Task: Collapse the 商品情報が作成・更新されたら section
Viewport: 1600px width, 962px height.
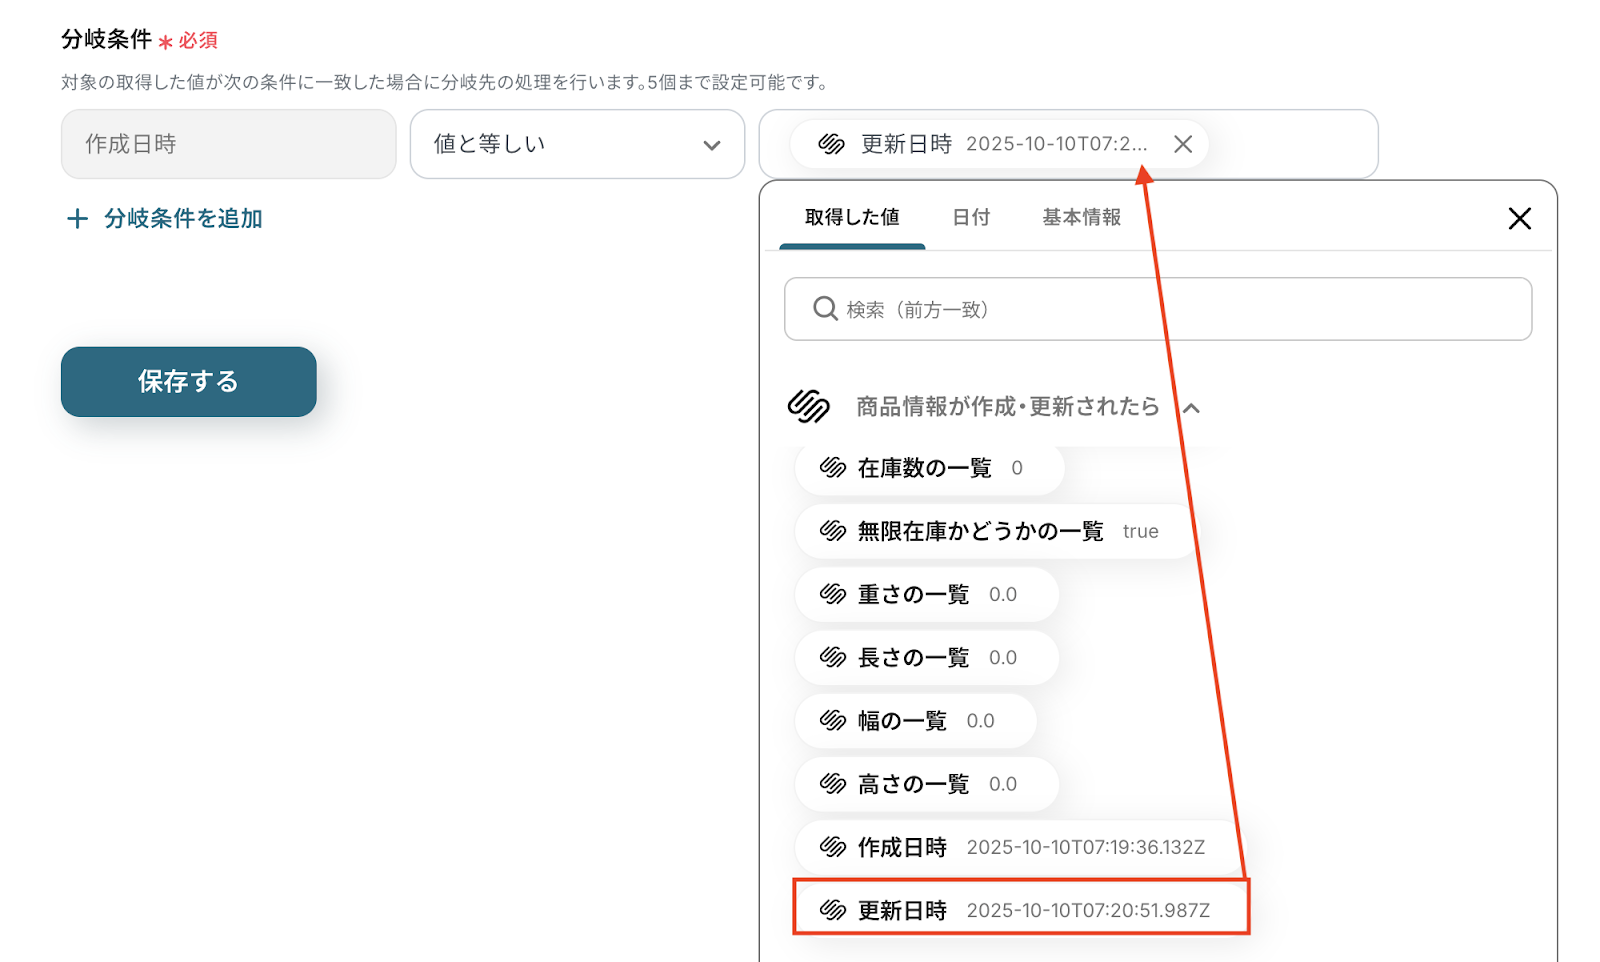Action: [x=1191, y=408]
